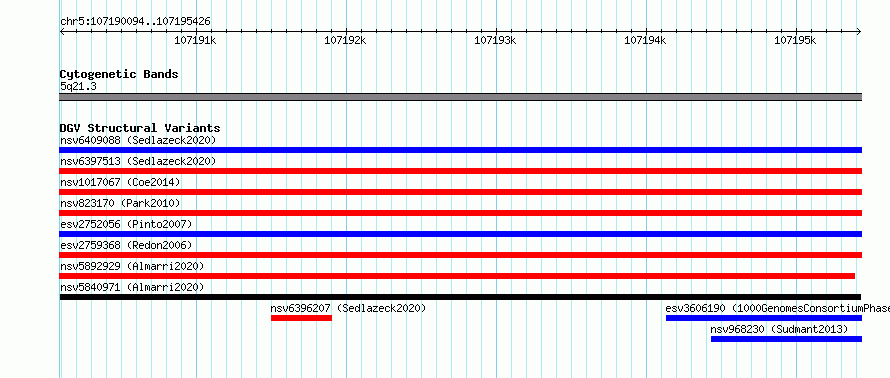Click esv3606190 1000GenomesConsortium label
Image resolution: width=890 pixels, height=378 pixels.
coord(778,308)
